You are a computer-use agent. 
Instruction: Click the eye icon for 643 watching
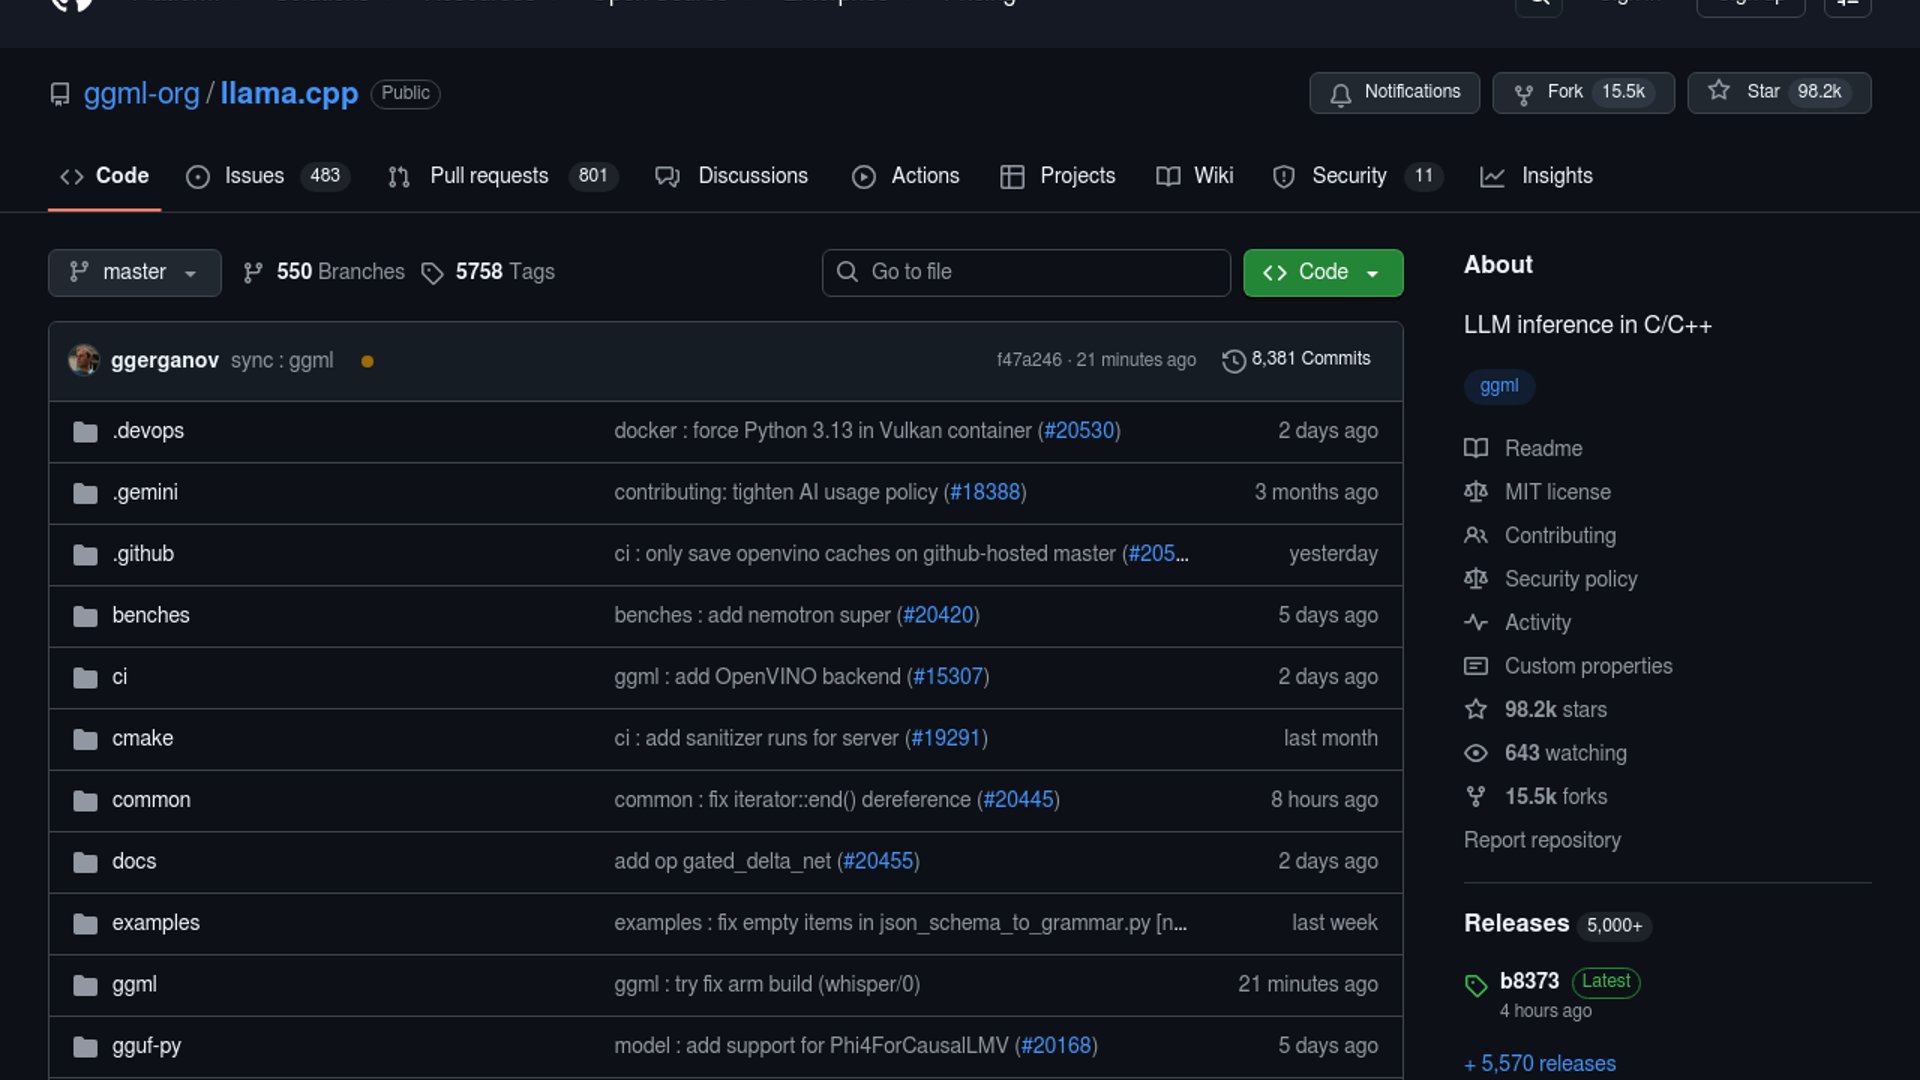coord(1476,753)
